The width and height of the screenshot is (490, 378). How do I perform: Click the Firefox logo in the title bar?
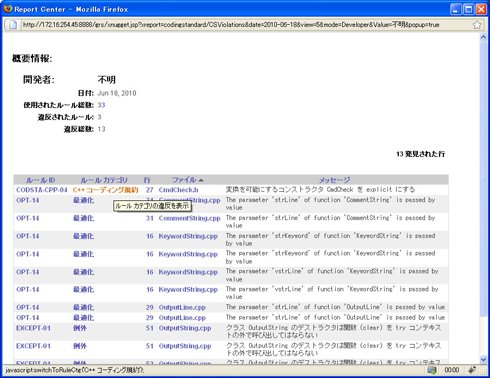(x=7, y=9)
